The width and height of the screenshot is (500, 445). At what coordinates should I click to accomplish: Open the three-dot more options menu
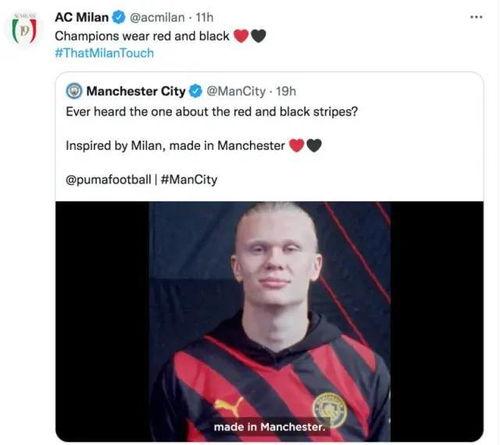pos(476,17)
